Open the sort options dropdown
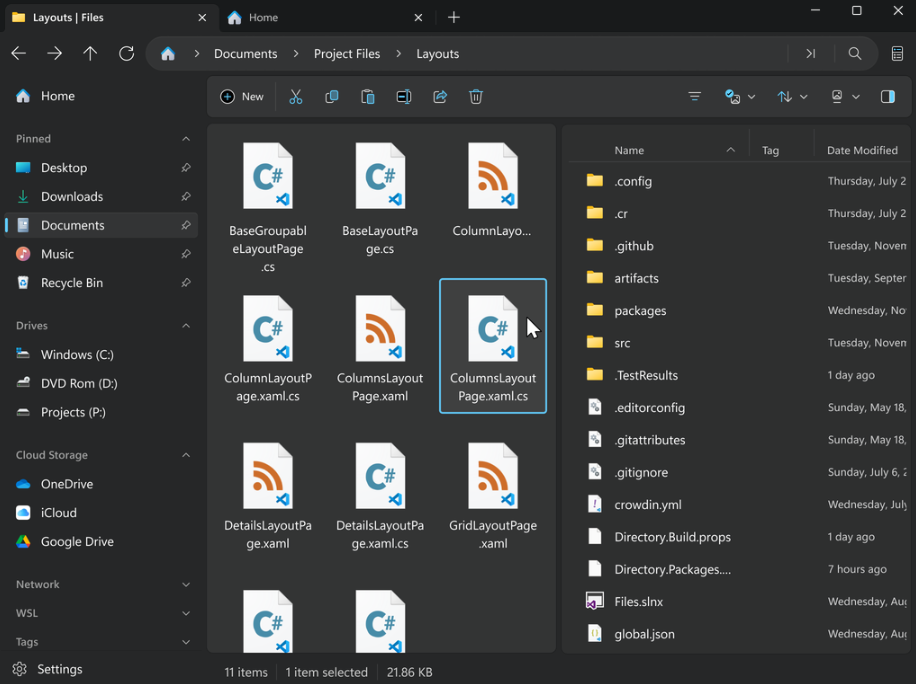Viewport: 916px width, 684px height. (792, 97)
